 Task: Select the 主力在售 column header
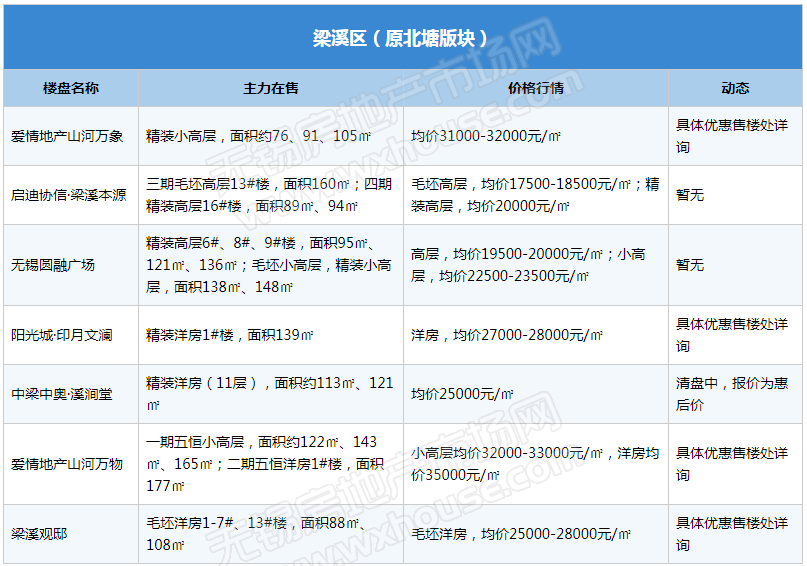(271, 89)
